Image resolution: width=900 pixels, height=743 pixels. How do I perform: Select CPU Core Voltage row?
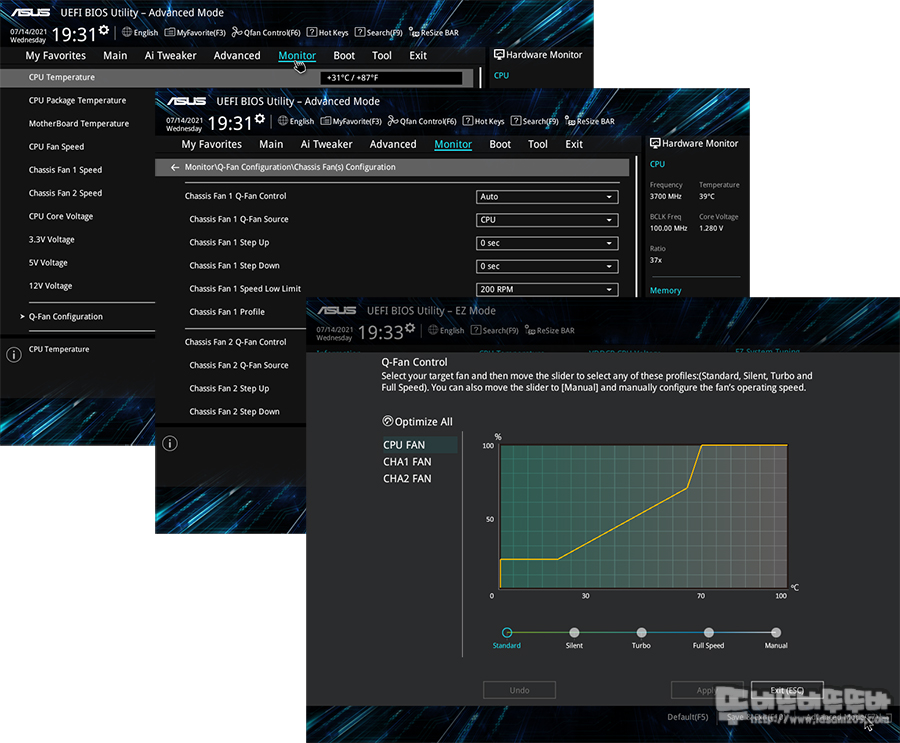click(61, 216)
